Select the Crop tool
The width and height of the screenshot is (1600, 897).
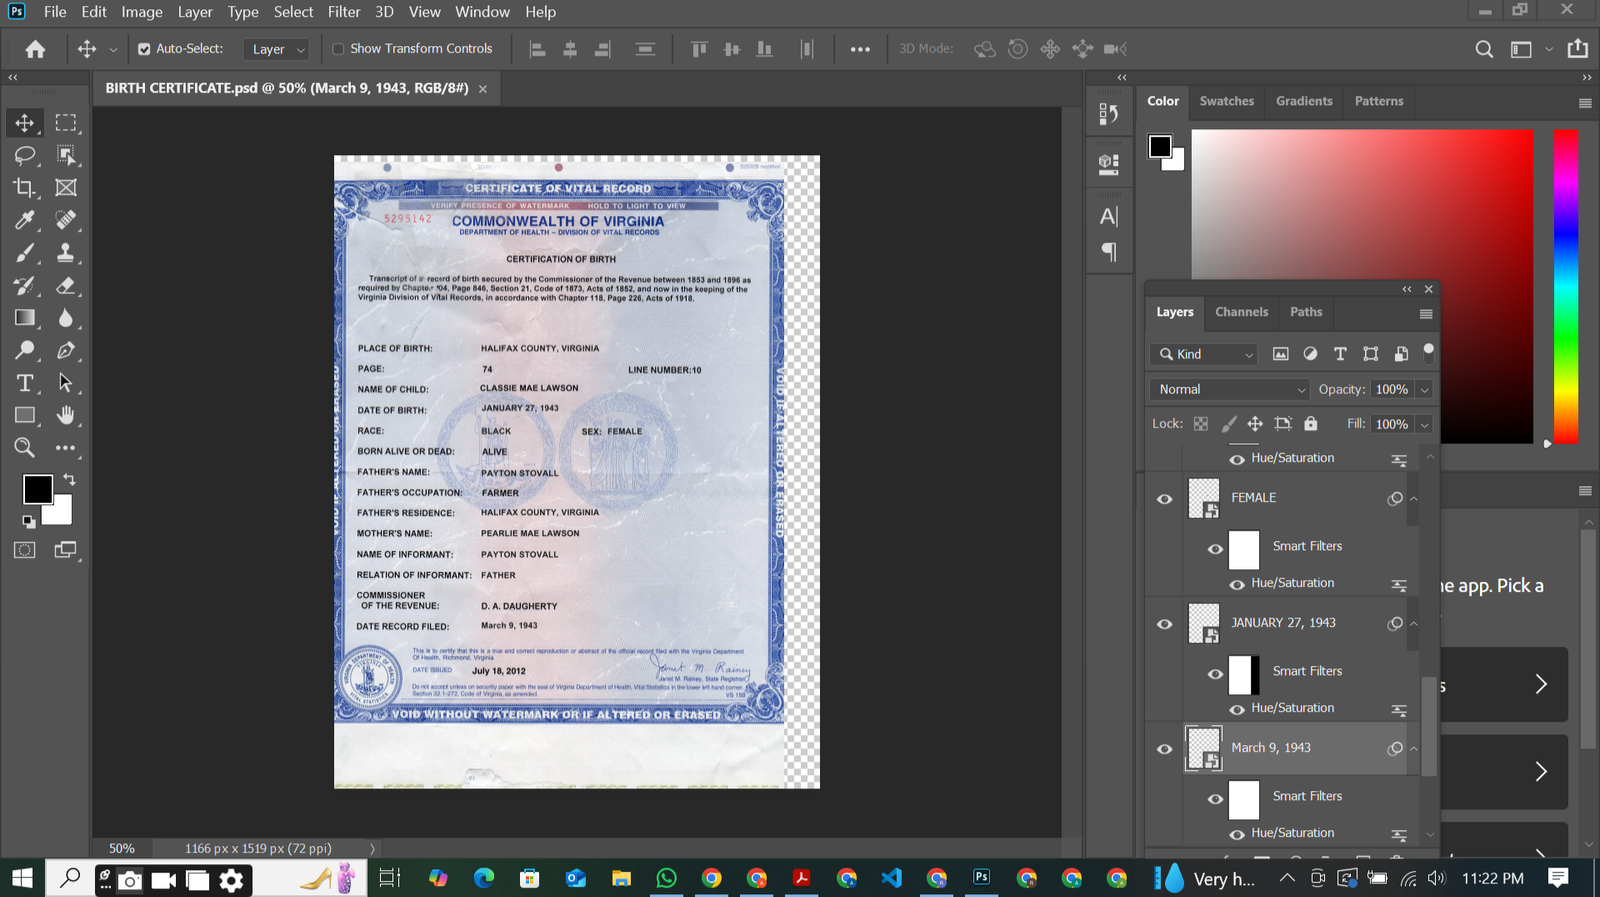point(24,187)
